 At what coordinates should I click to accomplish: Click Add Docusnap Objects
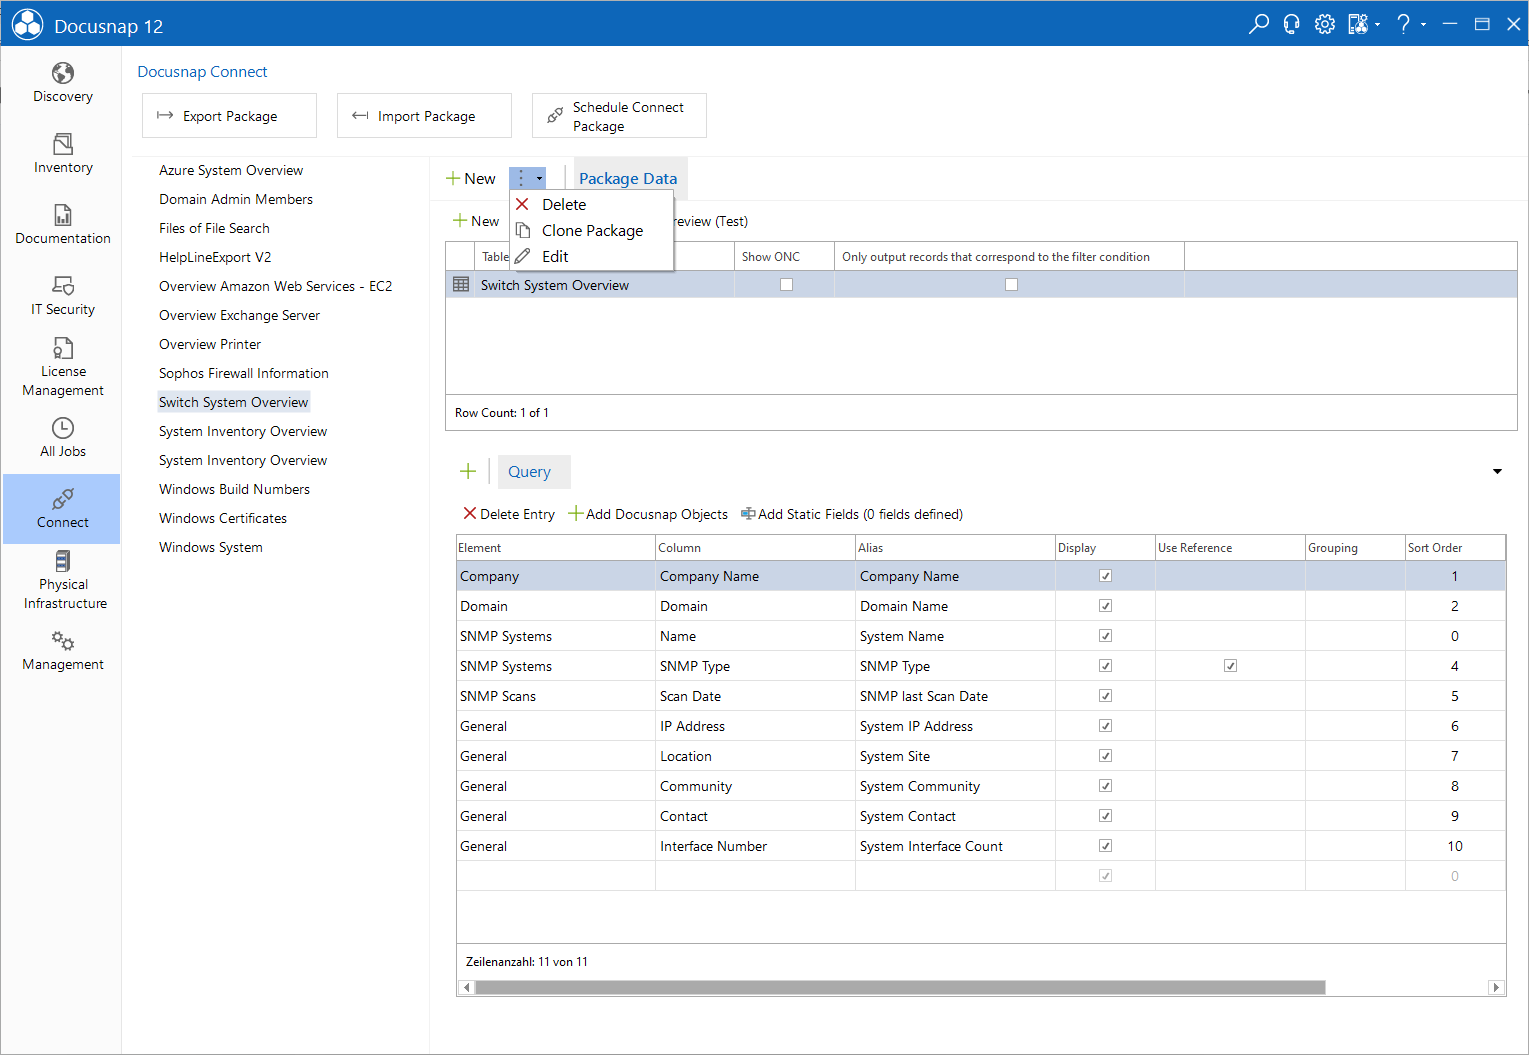pyautogui.click(x=648, y=514)
